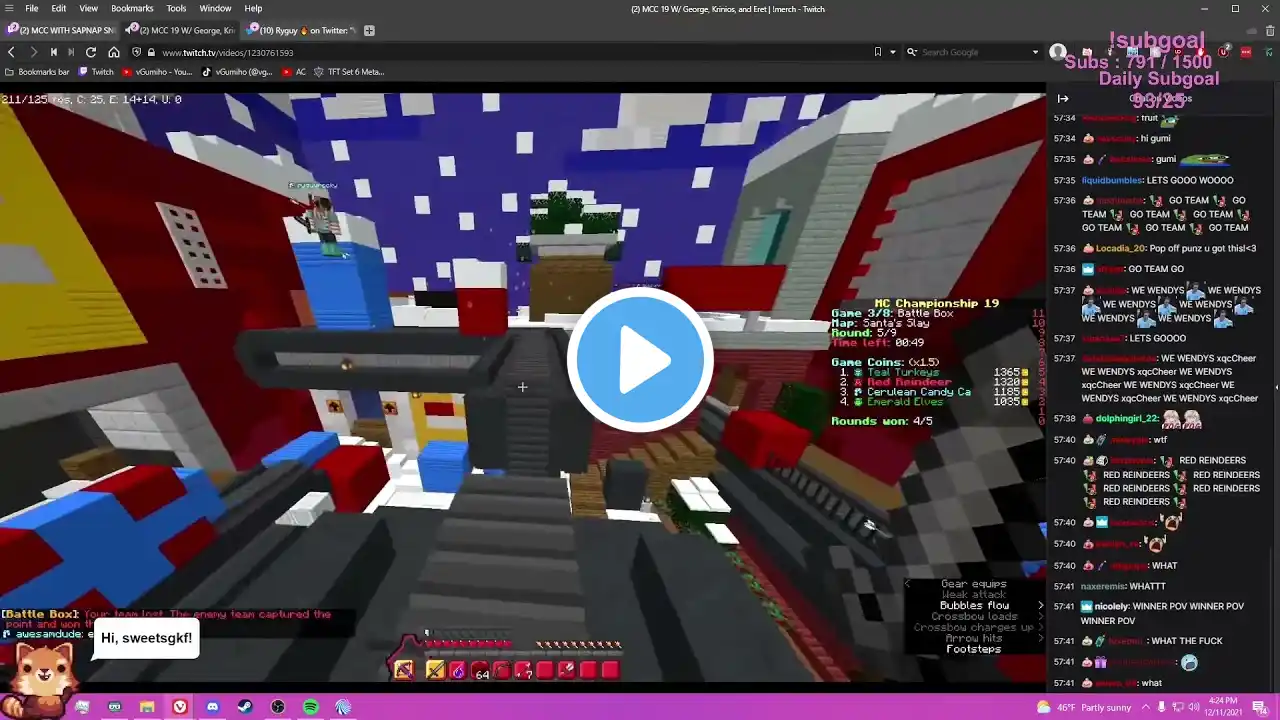Open the search engine selector icon
This screenshot has width=1280, height=720.
pos(912,52)
